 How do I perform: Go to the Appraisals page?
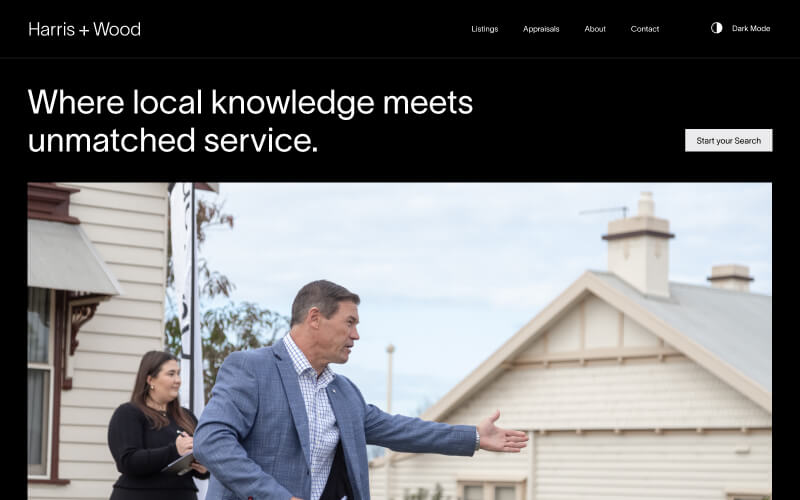click(x=541, y=29)
